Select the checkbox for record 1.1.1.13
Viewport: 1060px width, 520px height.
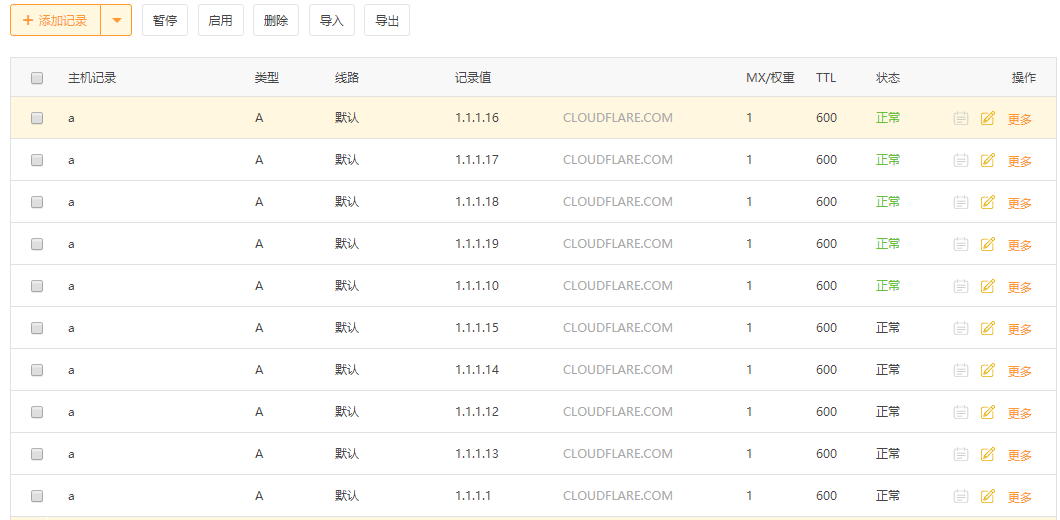[x=37, y=454]
